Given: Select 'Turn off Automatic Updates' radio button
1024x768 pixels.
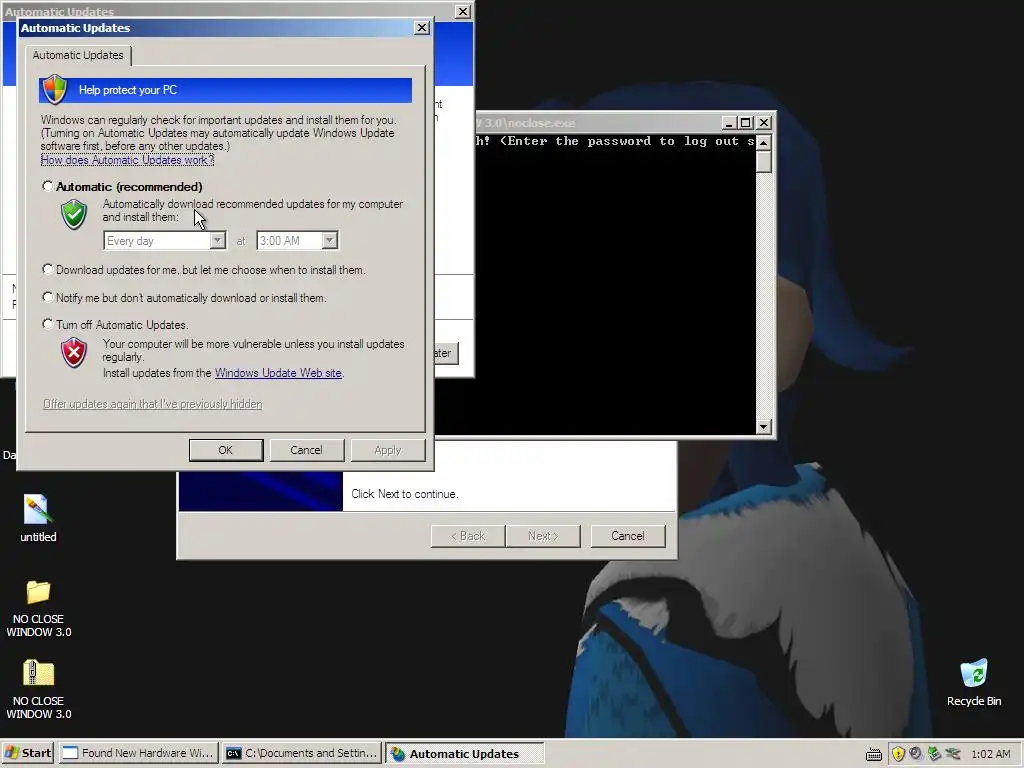Looking at the screenshot, I should click(48, 324).
